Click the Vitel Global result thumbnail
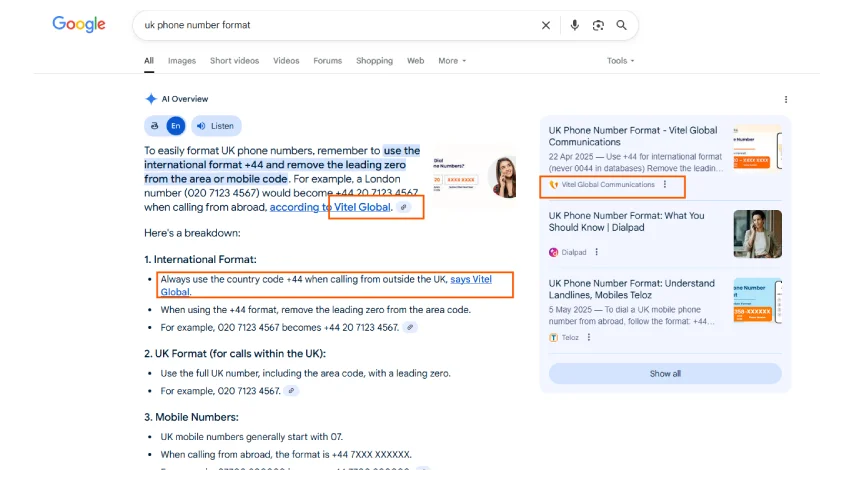 point(757,148)
